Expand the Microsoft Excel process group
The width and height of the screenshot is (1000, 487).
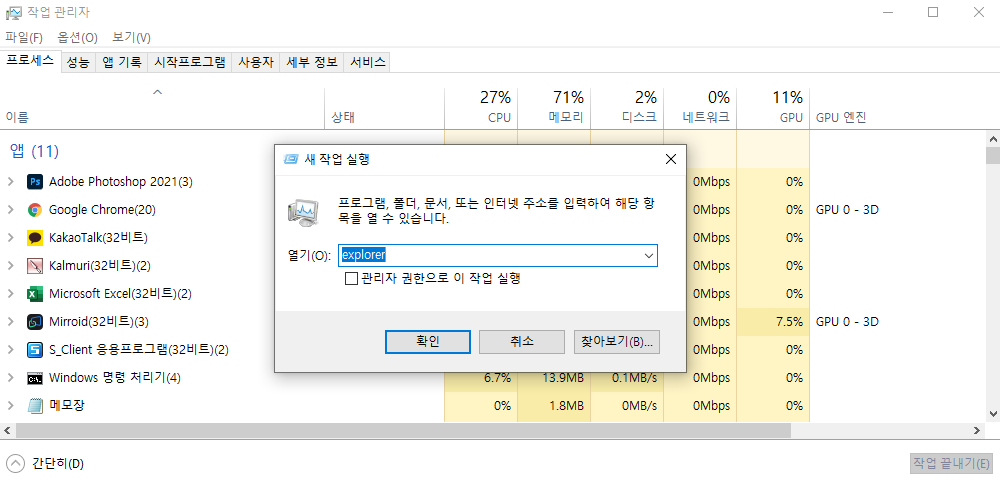pos(10,294)
